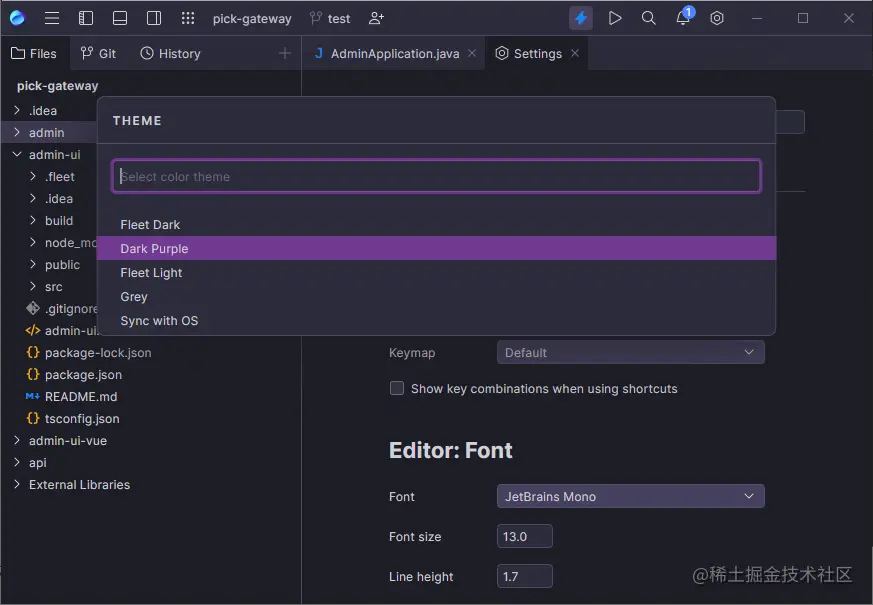The height and width of the screenshot is (605, 873).
Task: Expand the .fleet folder
Action: 33,176
